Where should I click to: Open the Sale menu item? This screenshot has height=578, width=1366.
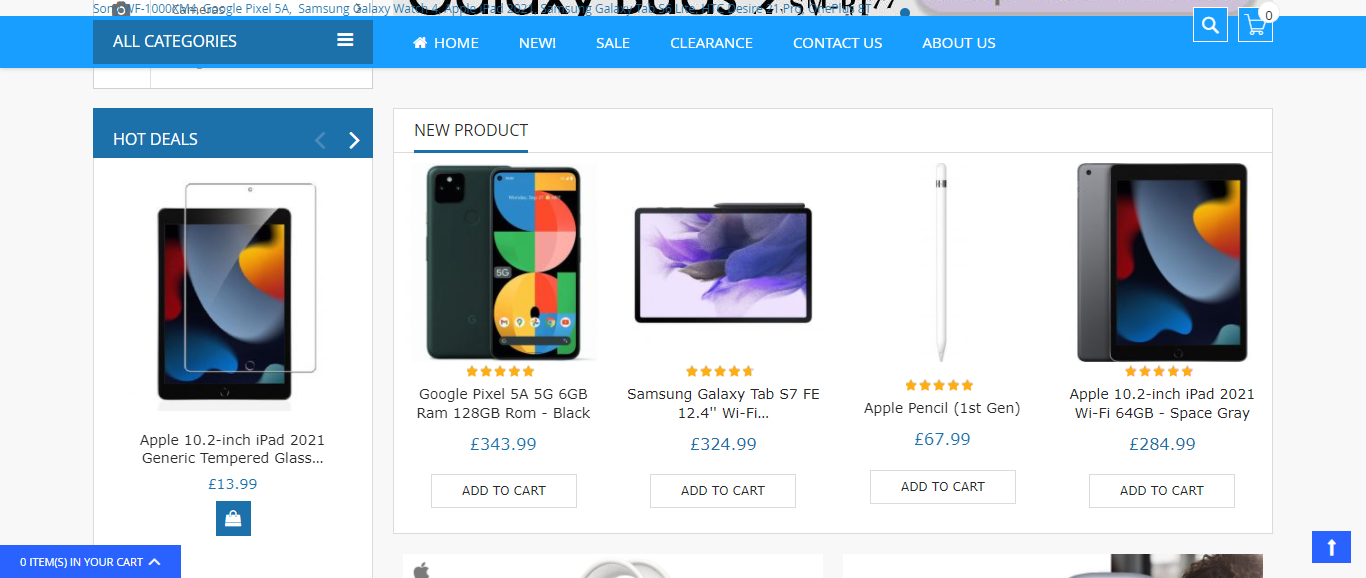click(x=613, y=43)
